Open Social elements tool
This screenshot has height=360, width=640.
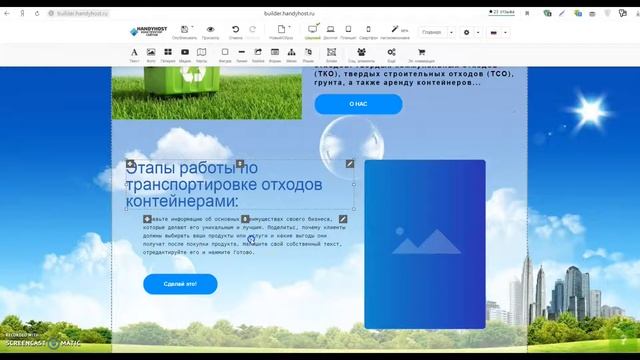[361, 52]
